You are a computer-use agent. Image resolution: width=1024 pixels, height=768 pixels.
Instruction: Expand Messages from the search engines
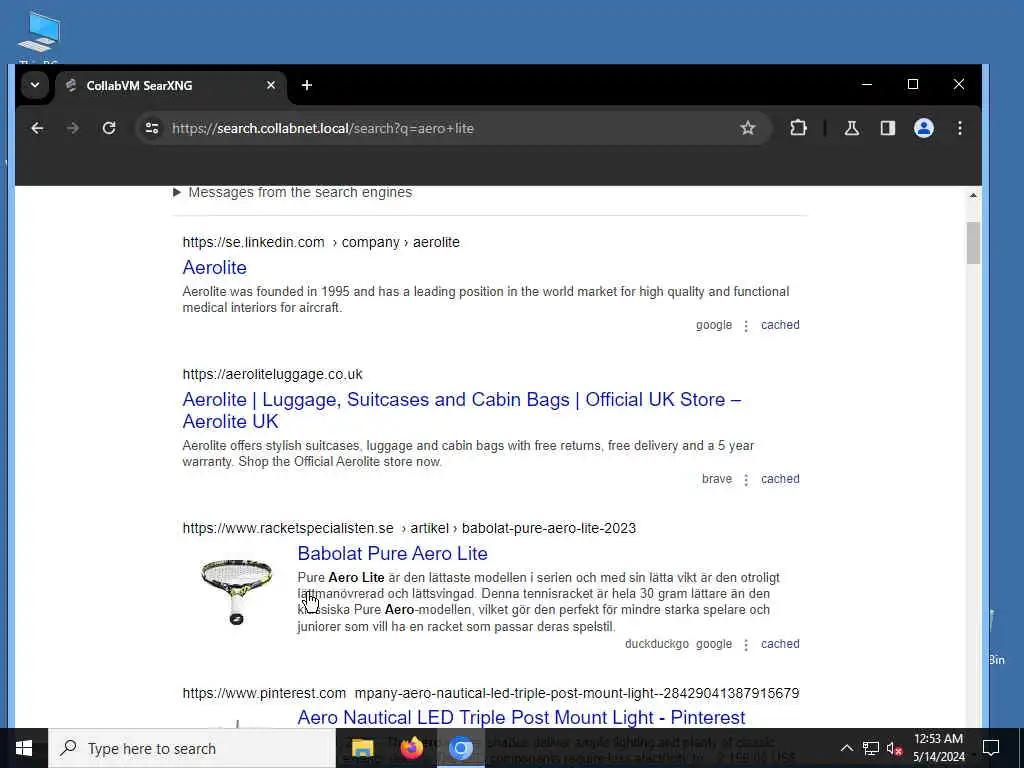pyautogui.click(x=293, y=192)
